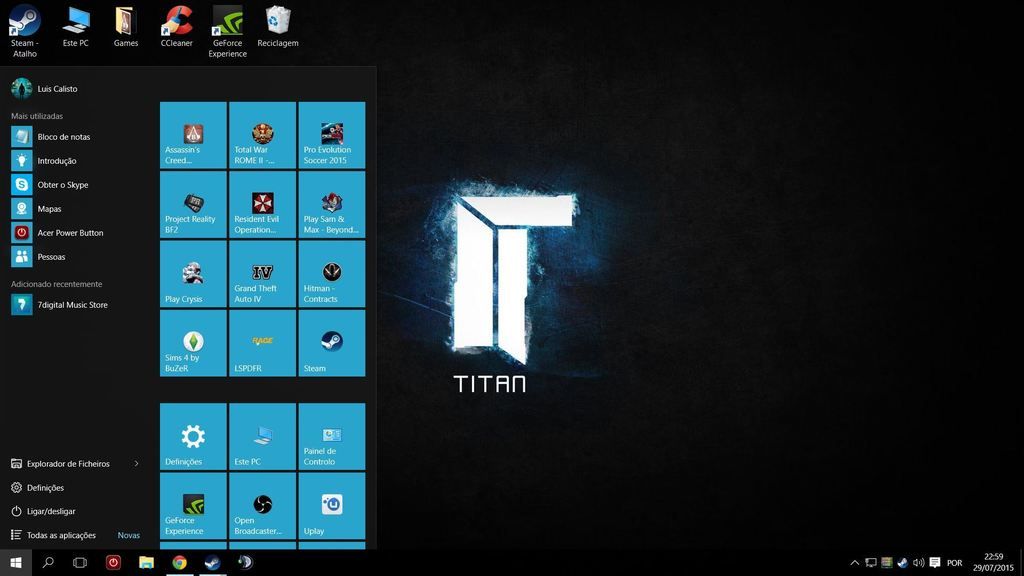Open the Luis Calisto user account menu
The width and height of the screenshot is (1024, 576).
pos(44,88)
